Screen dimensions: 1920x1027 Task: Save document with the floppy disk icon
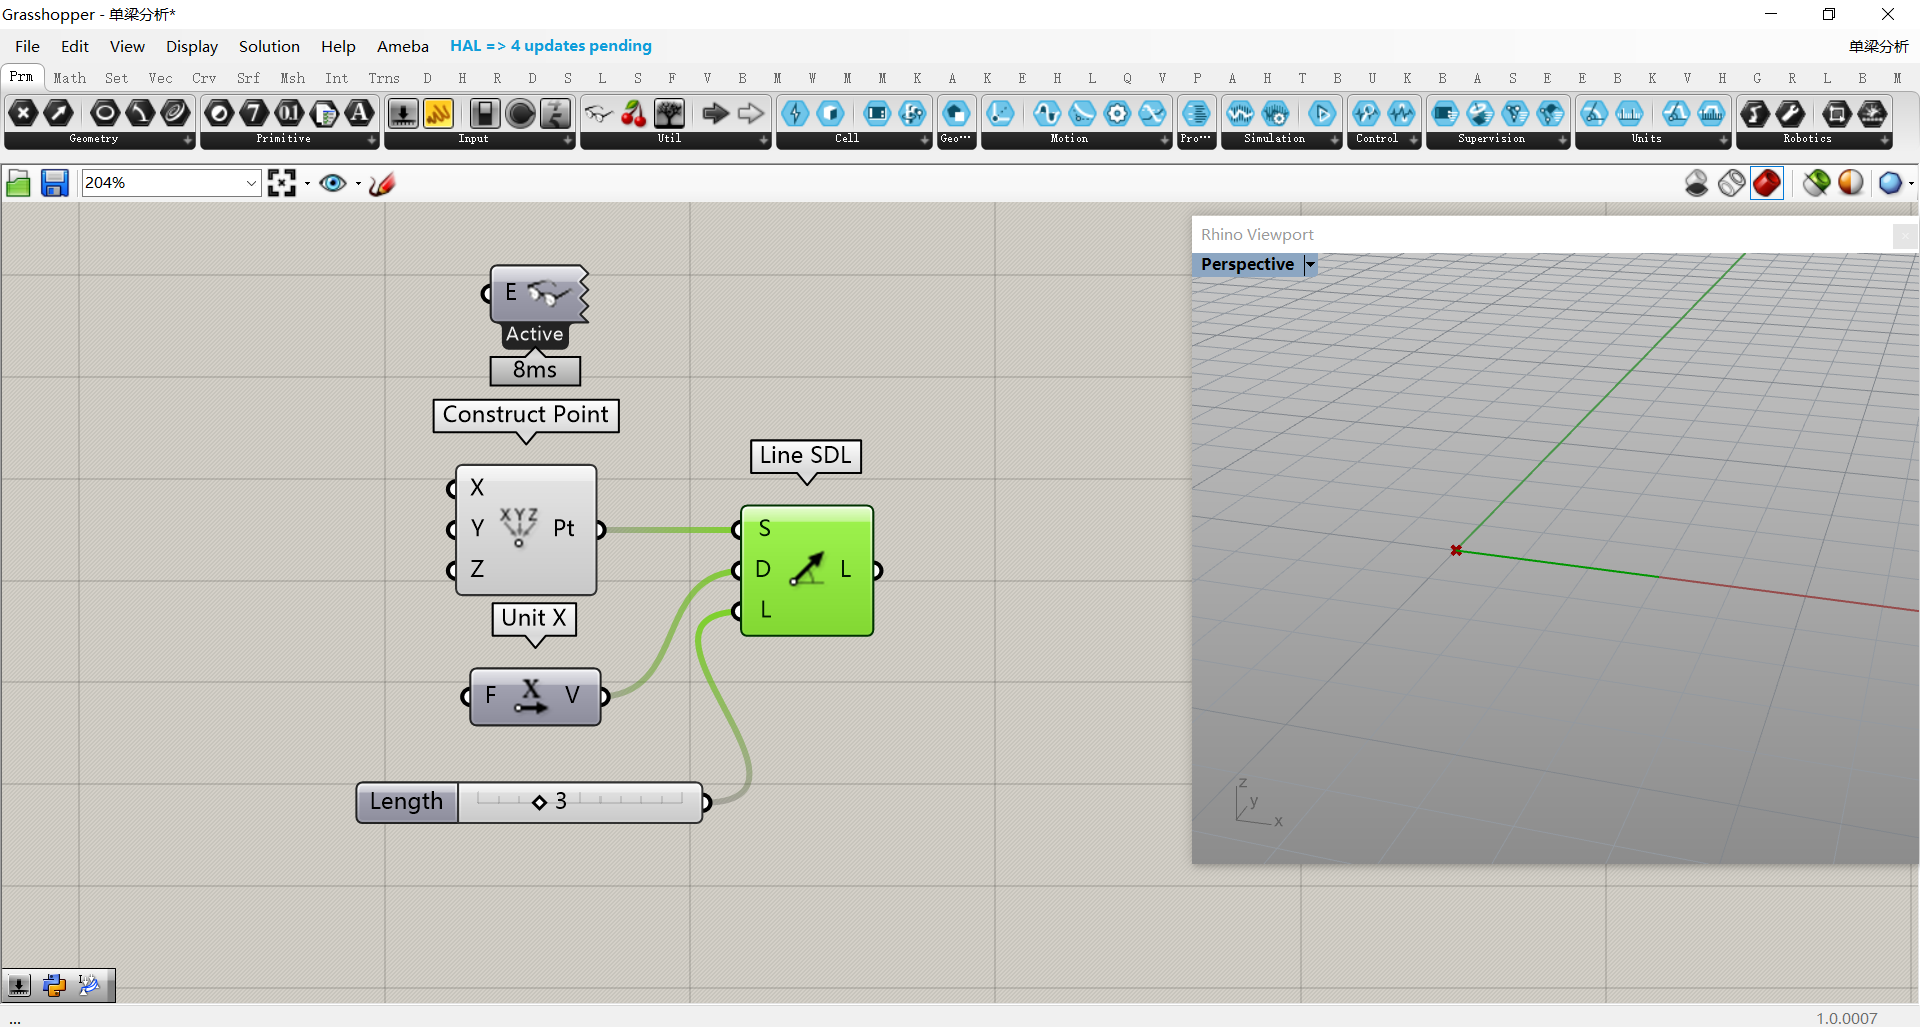pyautogui.click(x=54, y=183)
